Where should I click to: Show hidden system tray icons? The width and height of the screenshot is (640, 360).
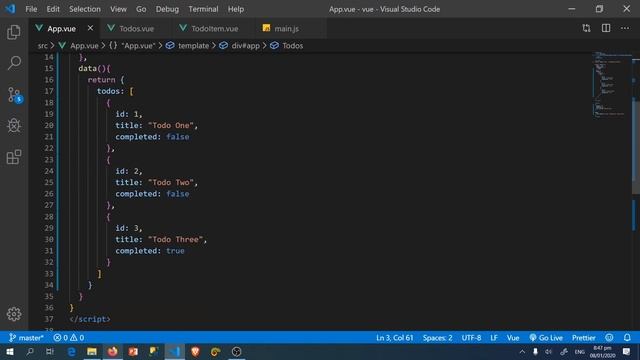(522, 352)
